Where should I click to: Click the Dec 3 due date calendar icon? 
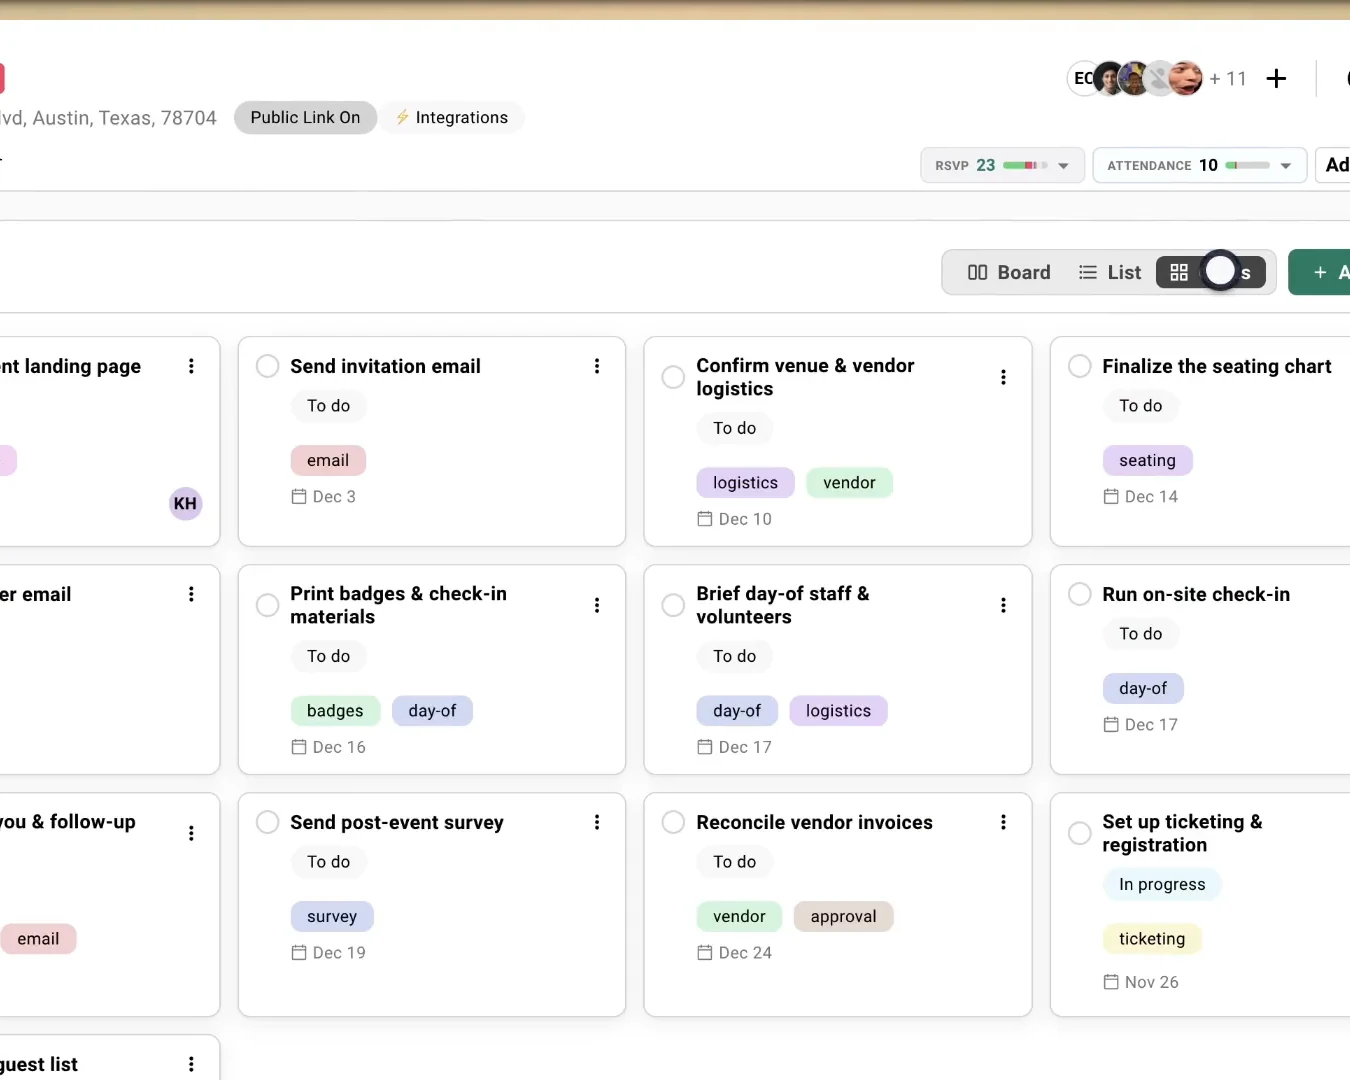299,496
